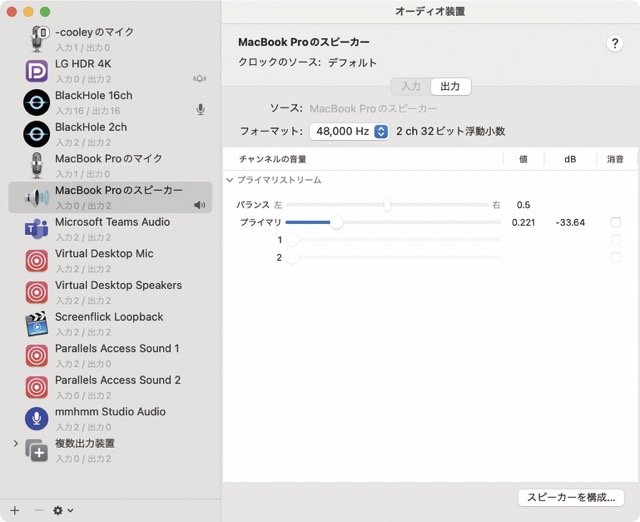The height and width of the screenshot is (522, 640).
Task: Click the -33.64 dB value
Action: click(570, 222)
